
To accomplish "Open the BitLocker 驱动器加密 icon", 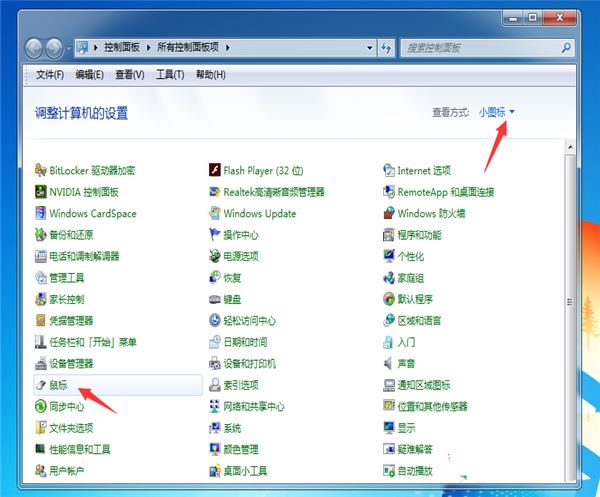I will tap(40, 170).
